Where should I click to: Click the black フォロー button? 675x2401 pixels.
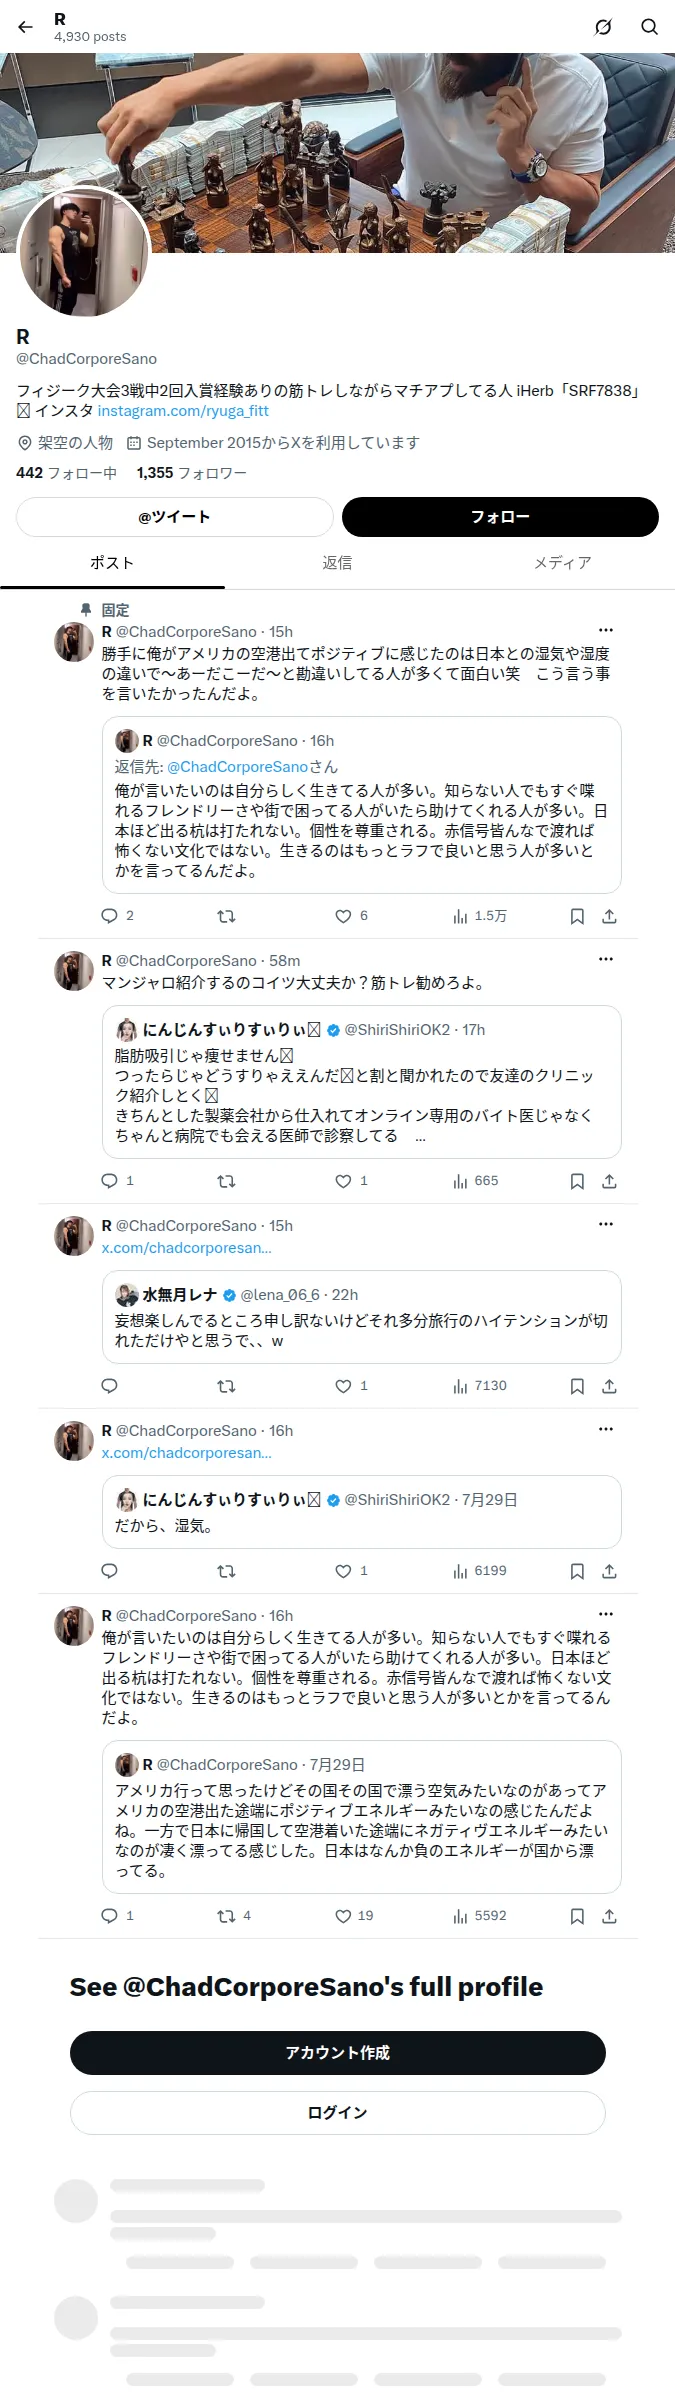[500, 517]
